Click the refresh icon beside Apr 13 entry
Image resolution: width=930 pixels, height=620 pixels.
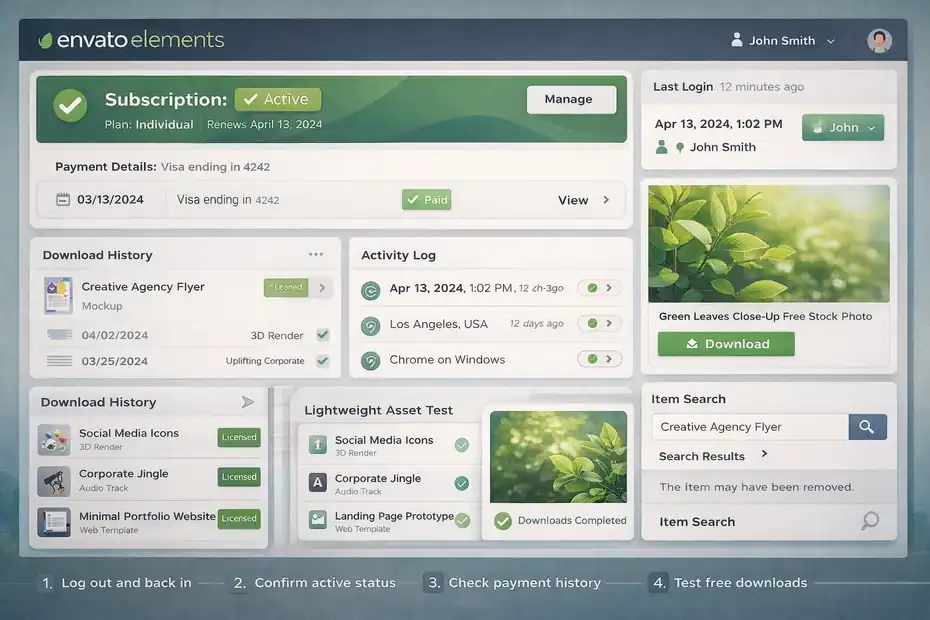tap(371, 290)
